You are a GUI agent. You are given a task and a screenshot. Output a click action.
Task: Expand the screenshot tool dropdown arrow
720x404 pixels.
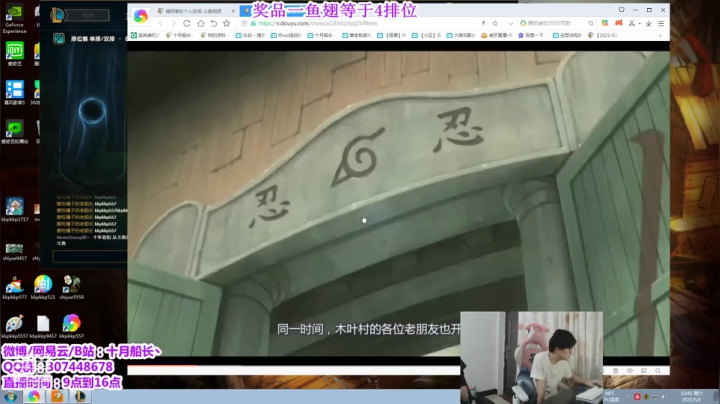click(x=640, y=23)
